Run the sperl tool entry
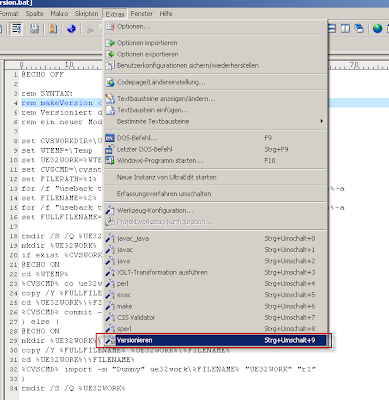The width and height of the screenshot is (389, 400). click(216, 329)
